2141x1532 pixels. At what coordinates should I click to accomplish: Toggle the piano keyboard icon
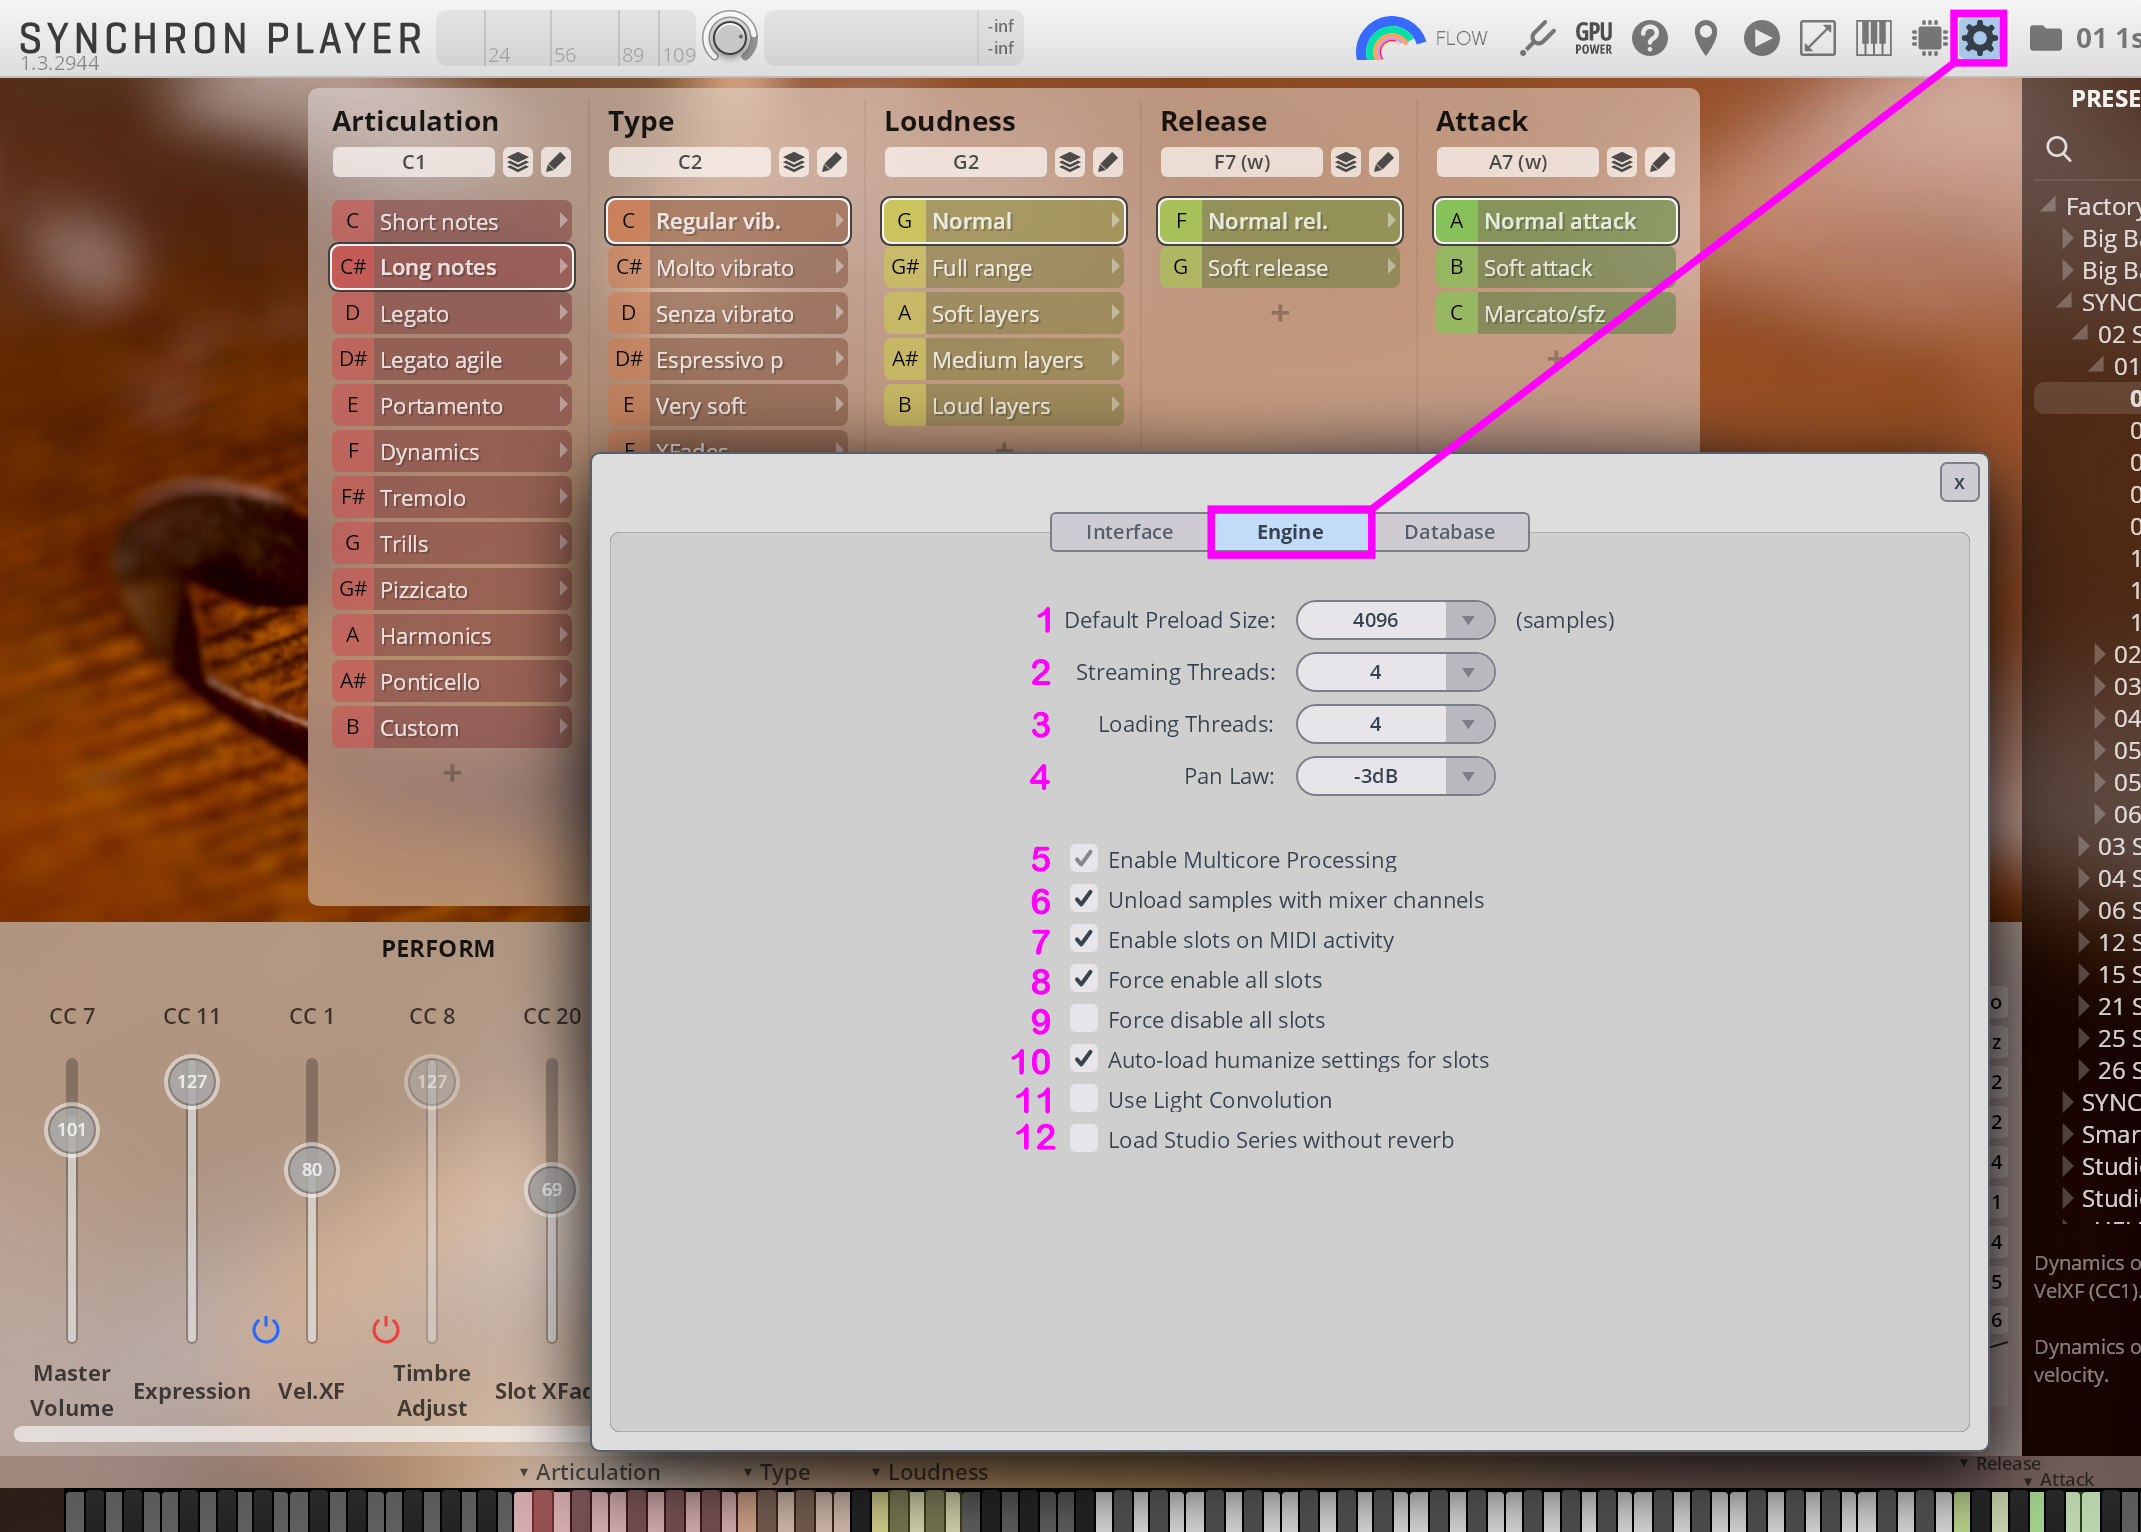[1873, 39]
